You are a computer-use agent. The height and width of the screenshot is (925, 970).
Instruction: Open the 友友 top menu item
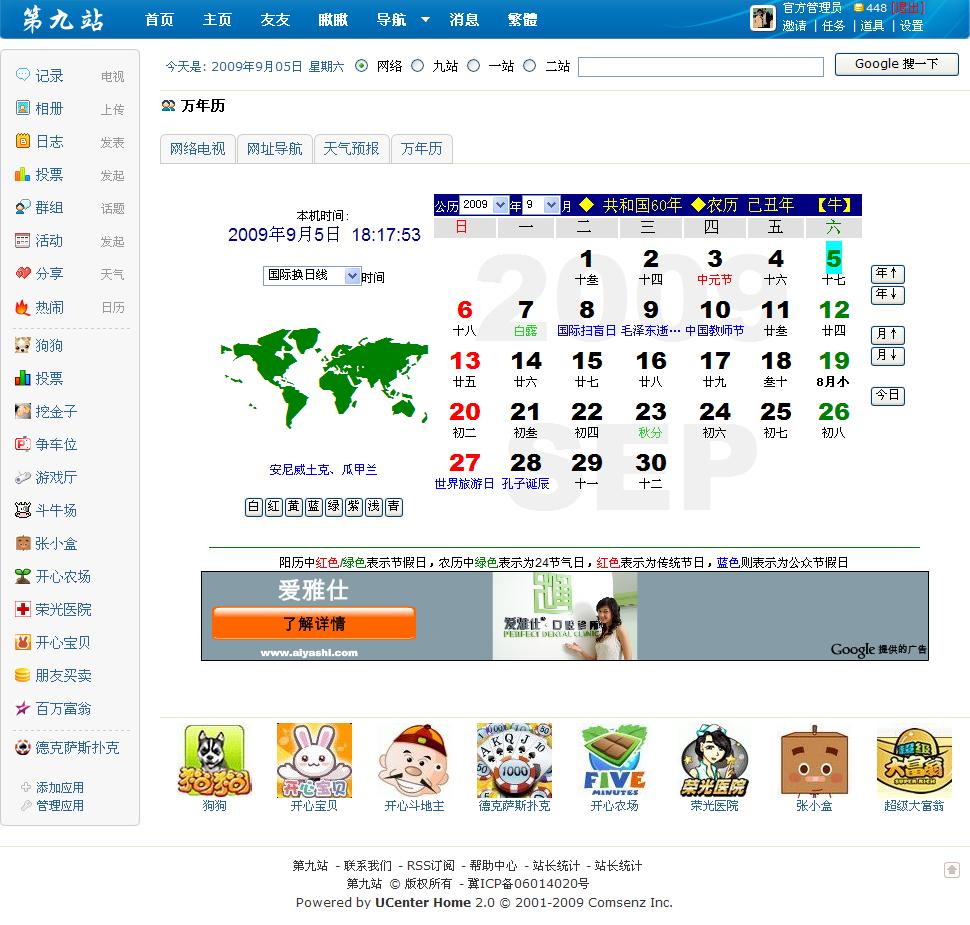click(x=275, y=20)
